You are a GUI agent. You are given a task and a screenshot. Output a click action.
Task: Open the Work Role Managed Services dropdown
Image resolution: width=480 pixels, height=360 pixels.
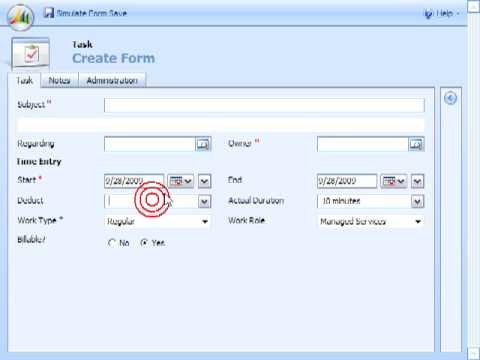tap(371, 221)
